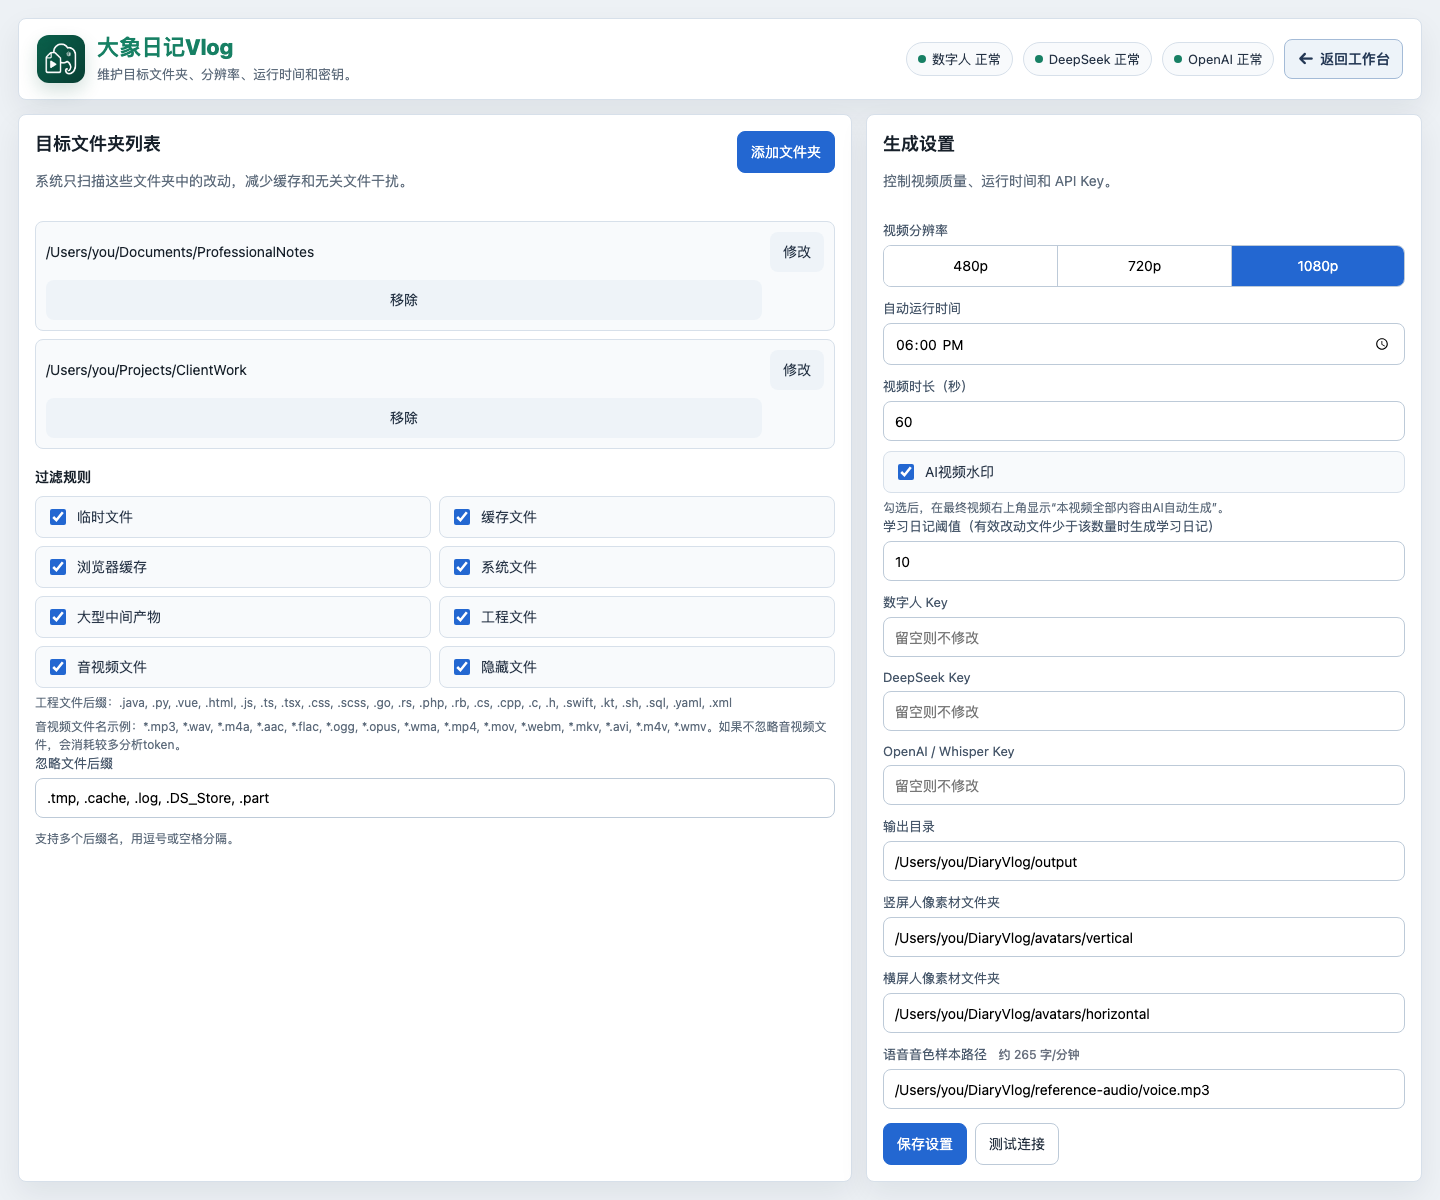The height and width of the screenshot is (1200, 1440).
Task: Click the 测试连接 button
Action: click(x=1017, y=1144)
